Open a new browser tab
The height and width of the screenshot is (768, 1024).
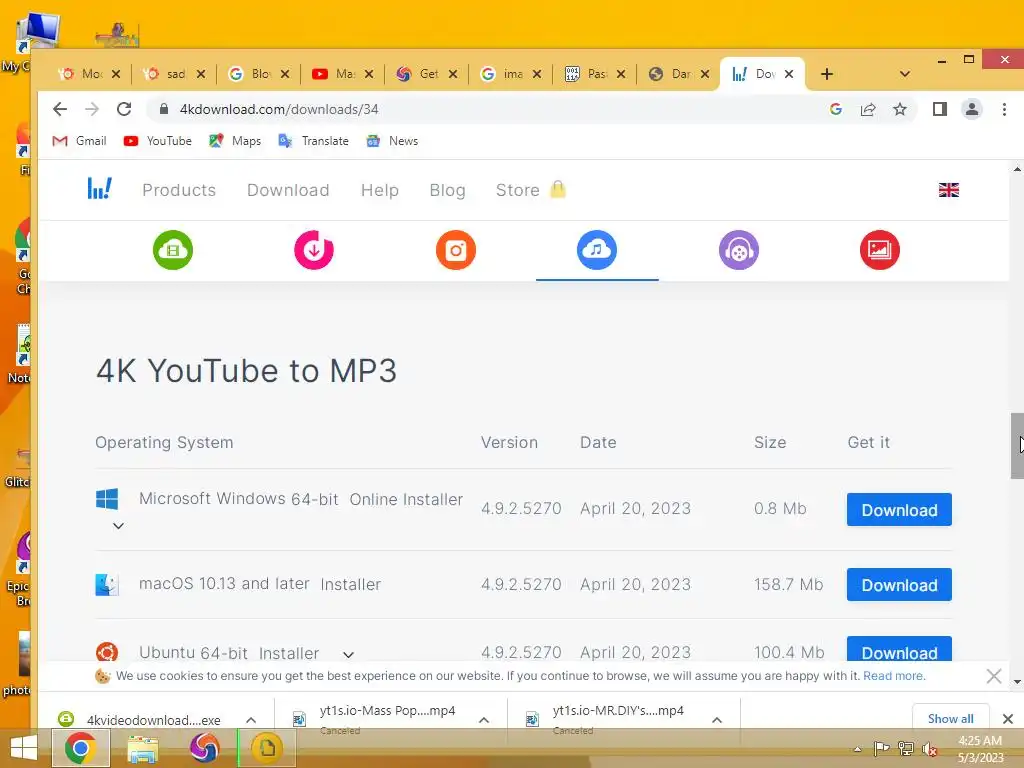coord(827,74)
